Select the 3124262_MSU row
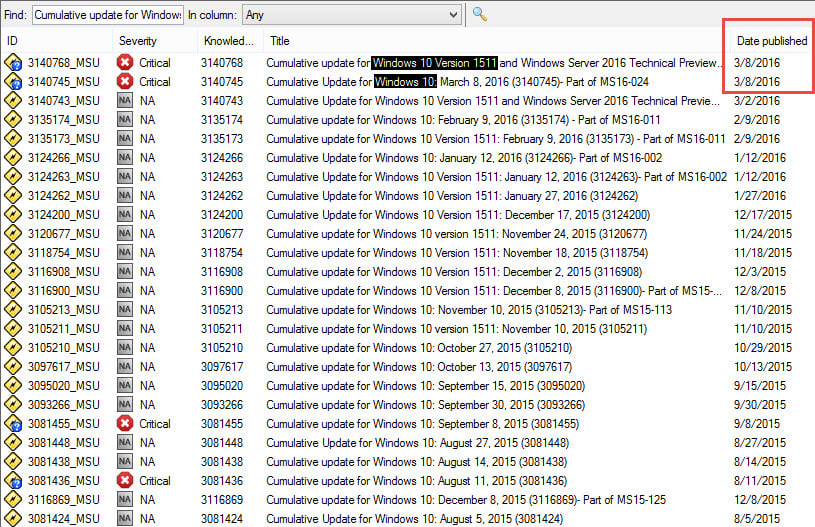 tap(63, 195)
